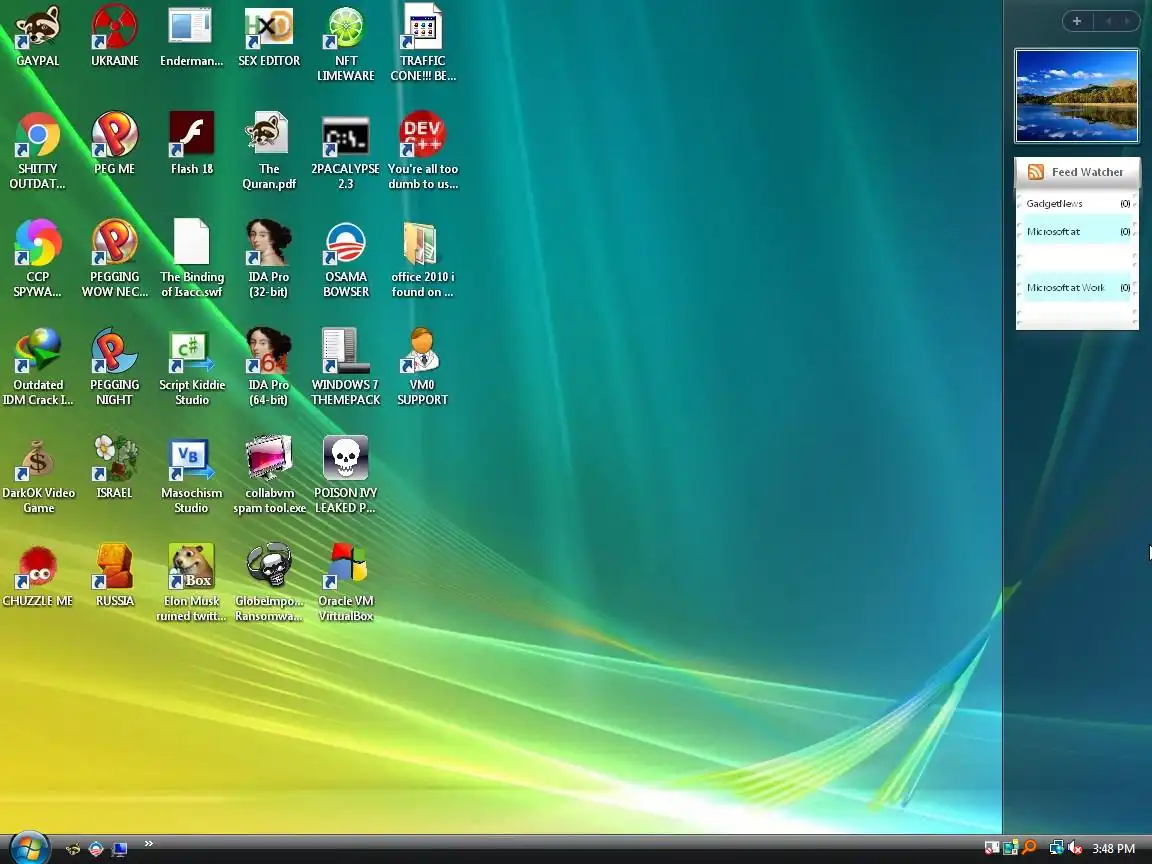Open the 'Microsoft at Work' feed entry
This screenshot has height=864, width=1152.
tap(1077, 287)
